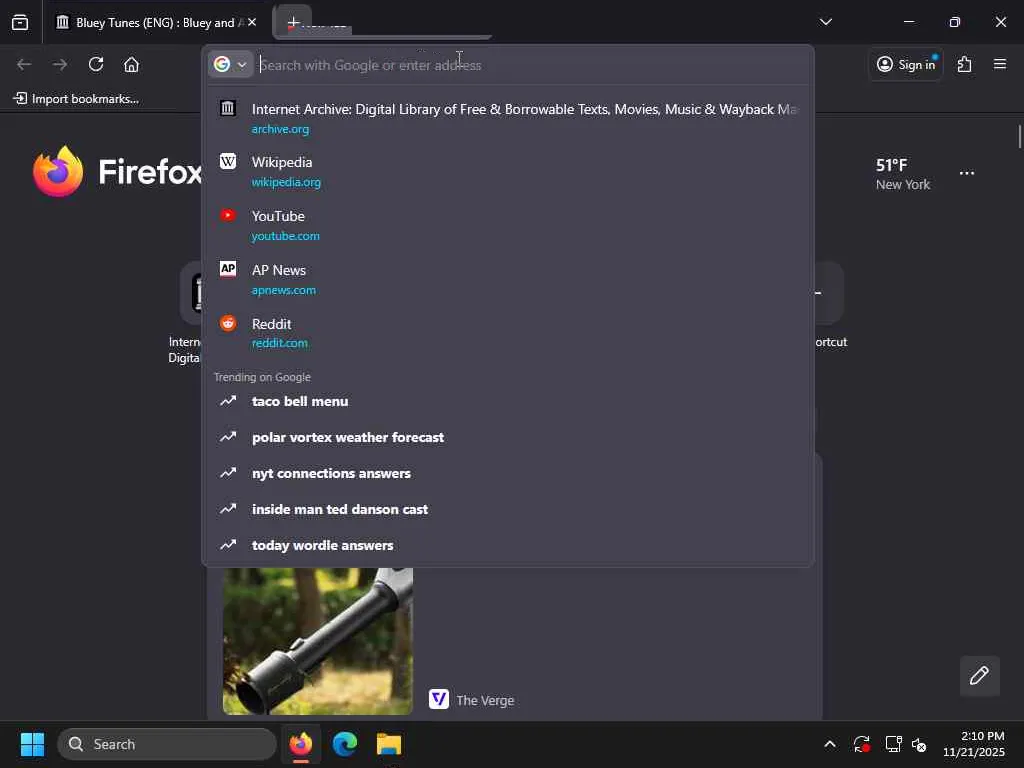Search trending 'nyt connections answers'
This screenshot has width=1024, height=768.
point(508,473)
